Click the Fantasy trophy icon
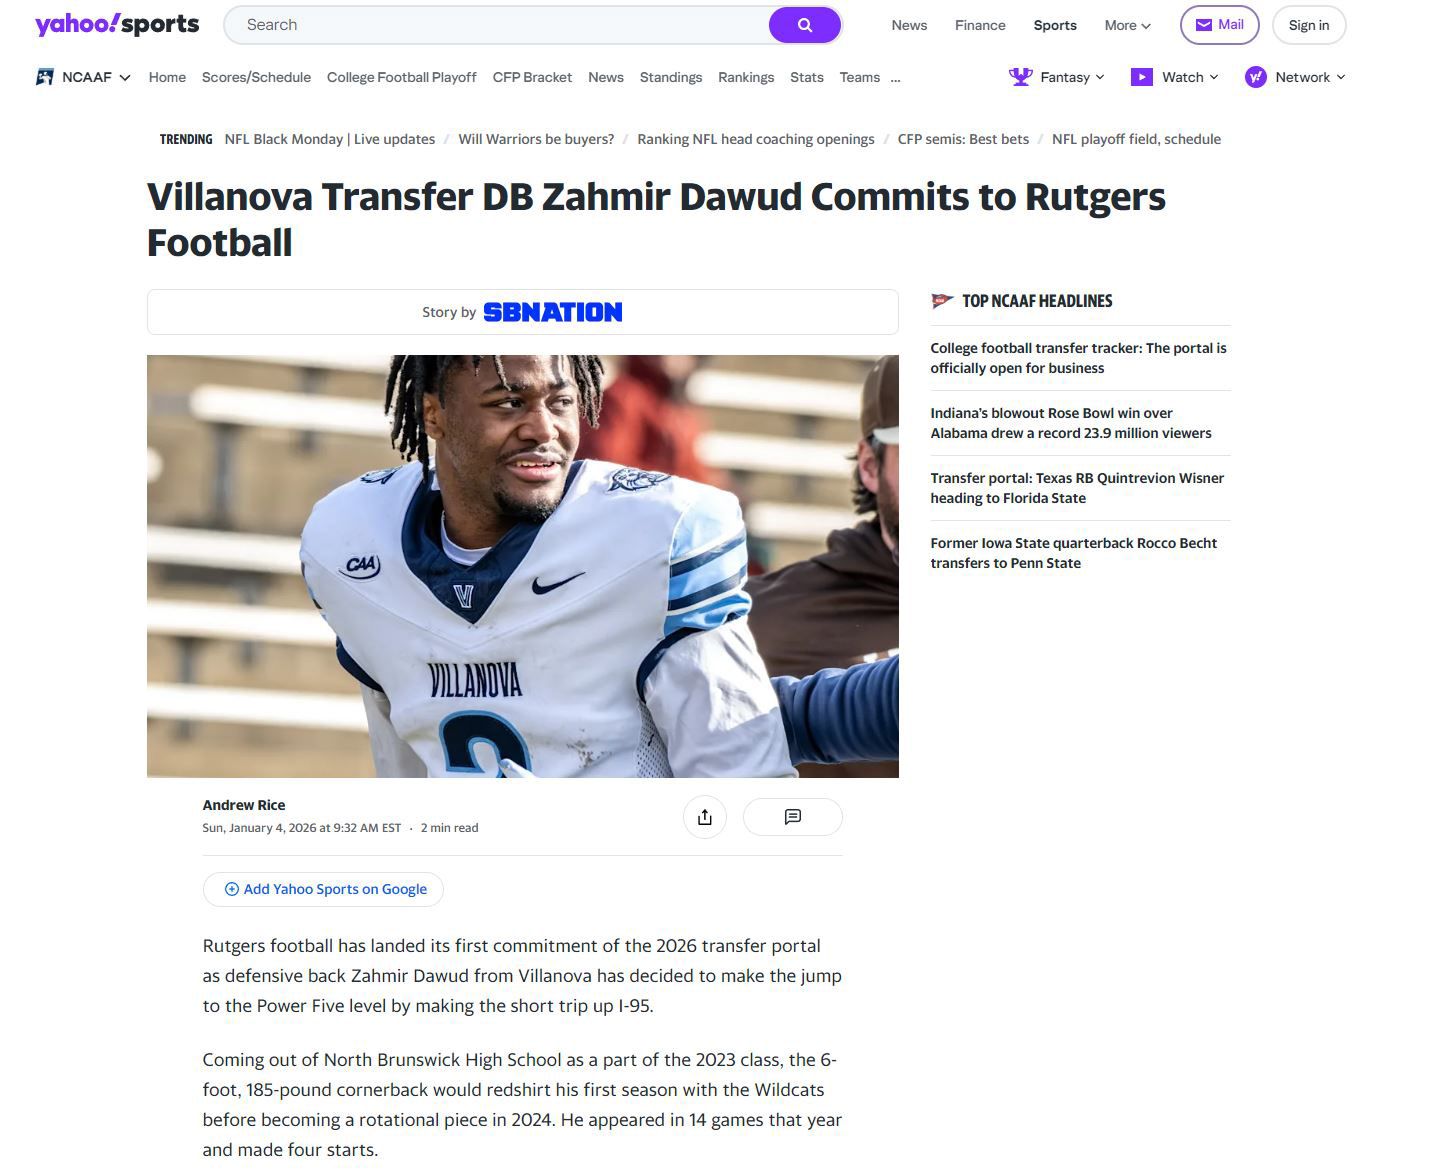 pos(1020,77)
